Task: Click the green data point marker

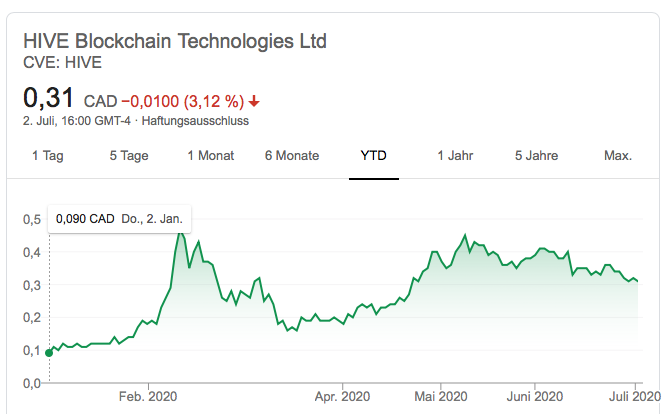Action: pos(49,353)
